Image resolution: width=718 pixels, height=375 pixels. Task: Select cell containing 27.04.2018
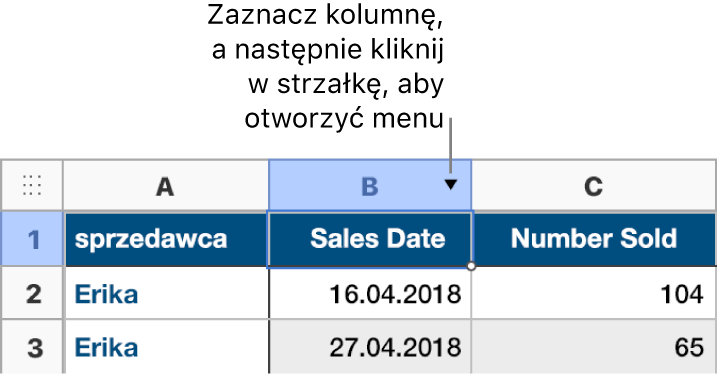(x=370, y=347)
